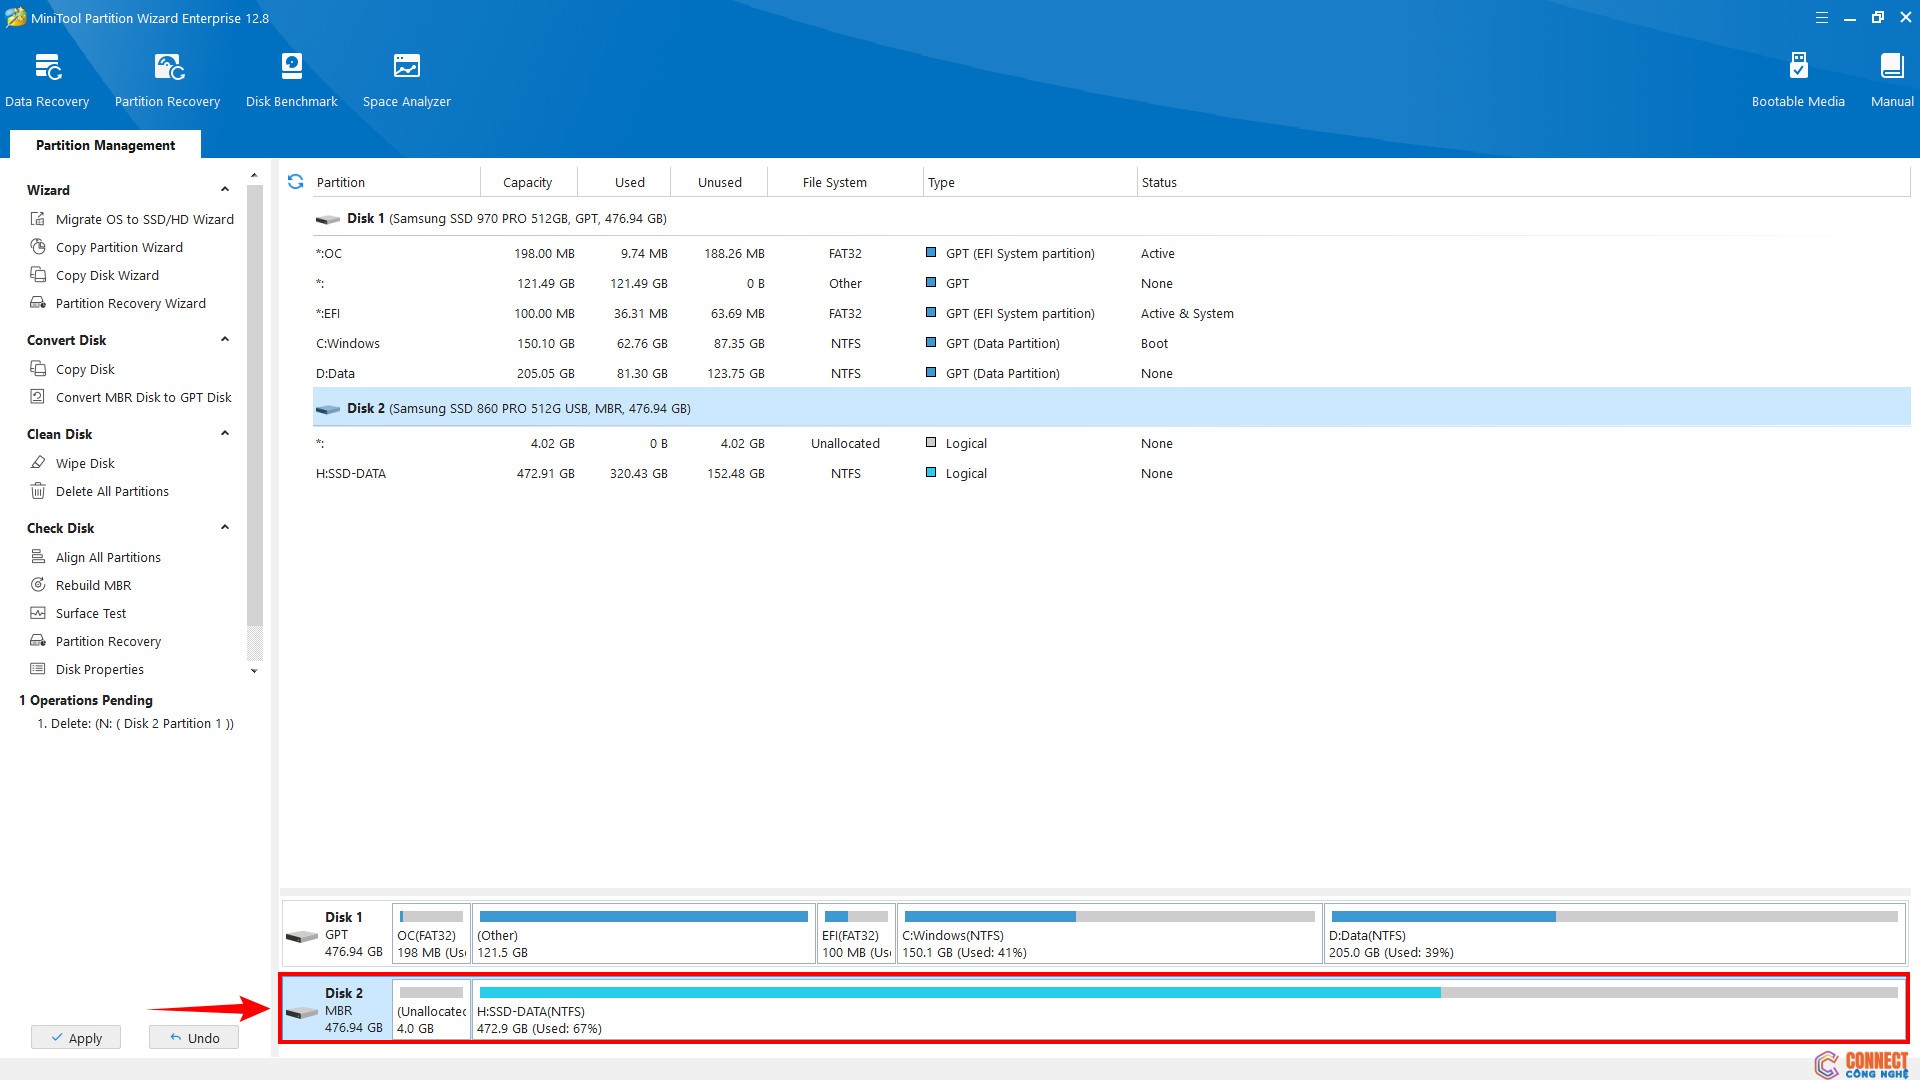The height and width of the screenshot is (1080, 1920).
Task: Click the D:Data usage bar in the disk map
Action: coord(1614,917)
